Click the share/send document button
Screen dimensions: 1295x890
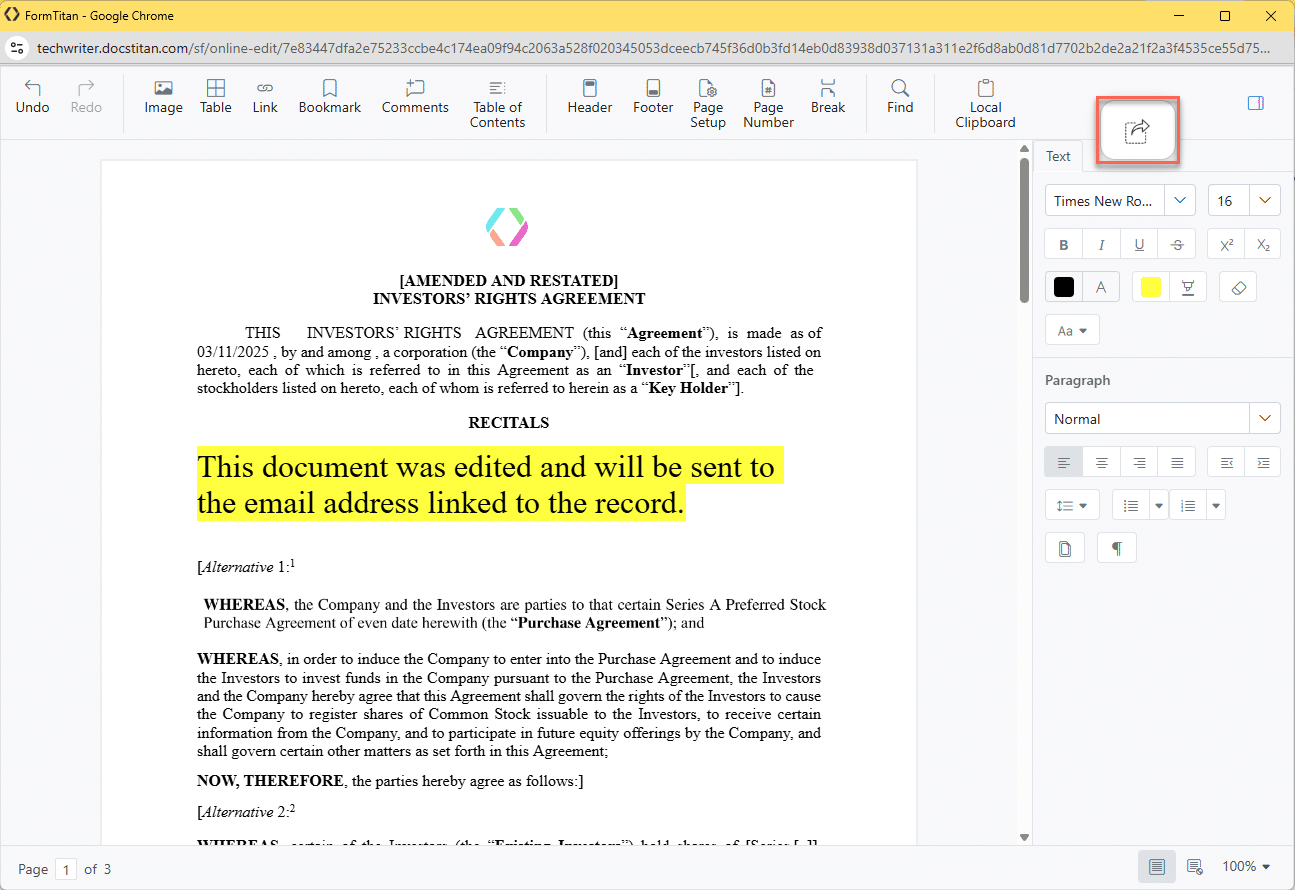1138,131
